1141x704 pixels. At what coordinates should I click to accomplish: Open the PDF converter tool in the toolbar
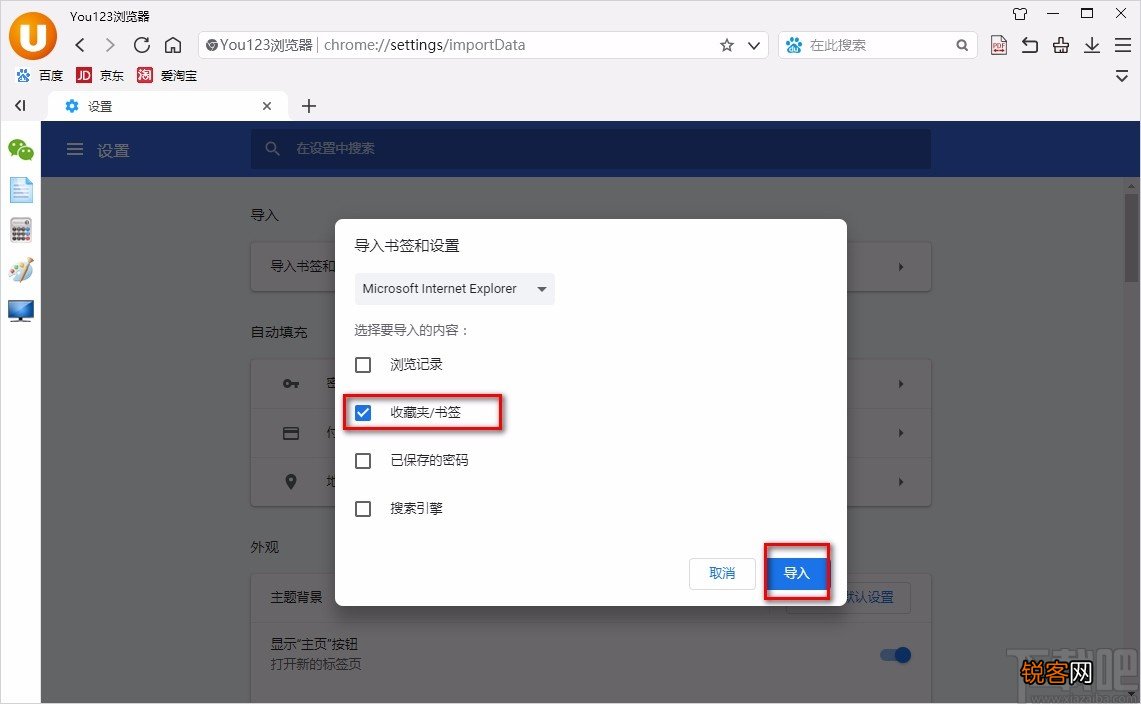pyautogui.click(x=998, y=45)
